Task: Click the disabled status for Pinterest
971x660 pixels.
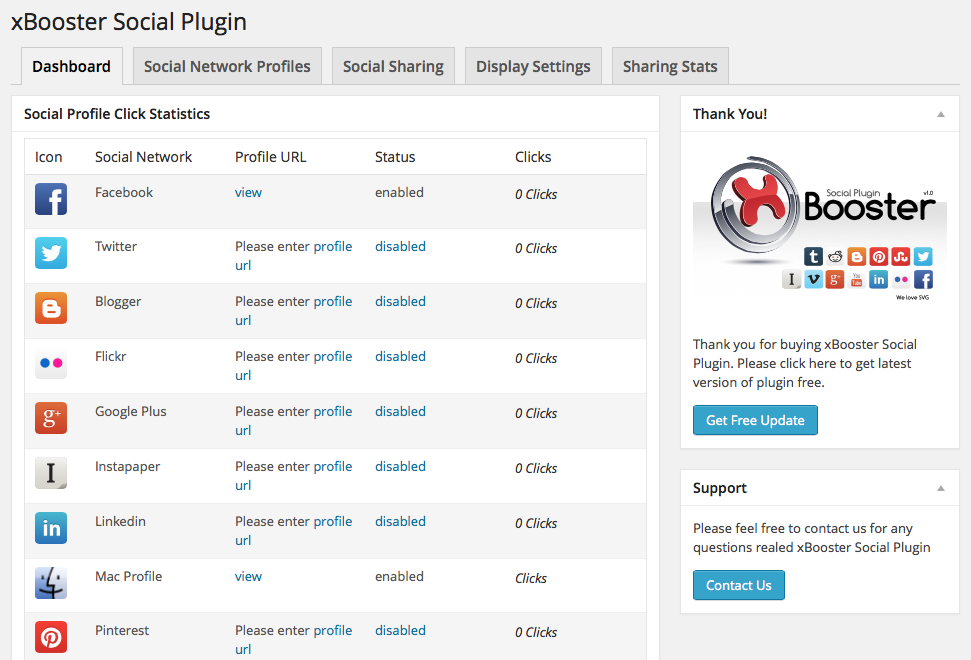Action: point(401,630)
